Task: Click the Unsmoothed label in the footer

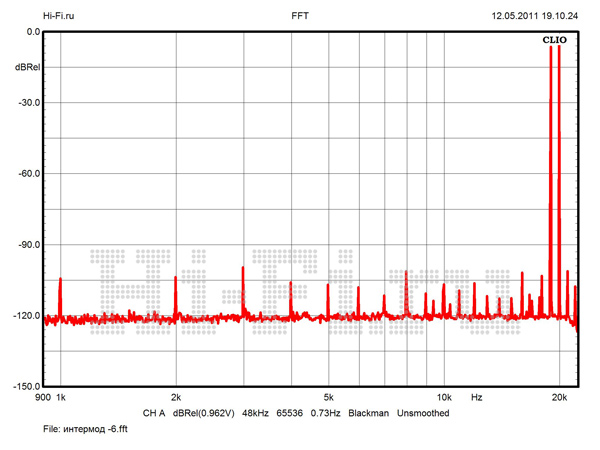Action: 423,413
